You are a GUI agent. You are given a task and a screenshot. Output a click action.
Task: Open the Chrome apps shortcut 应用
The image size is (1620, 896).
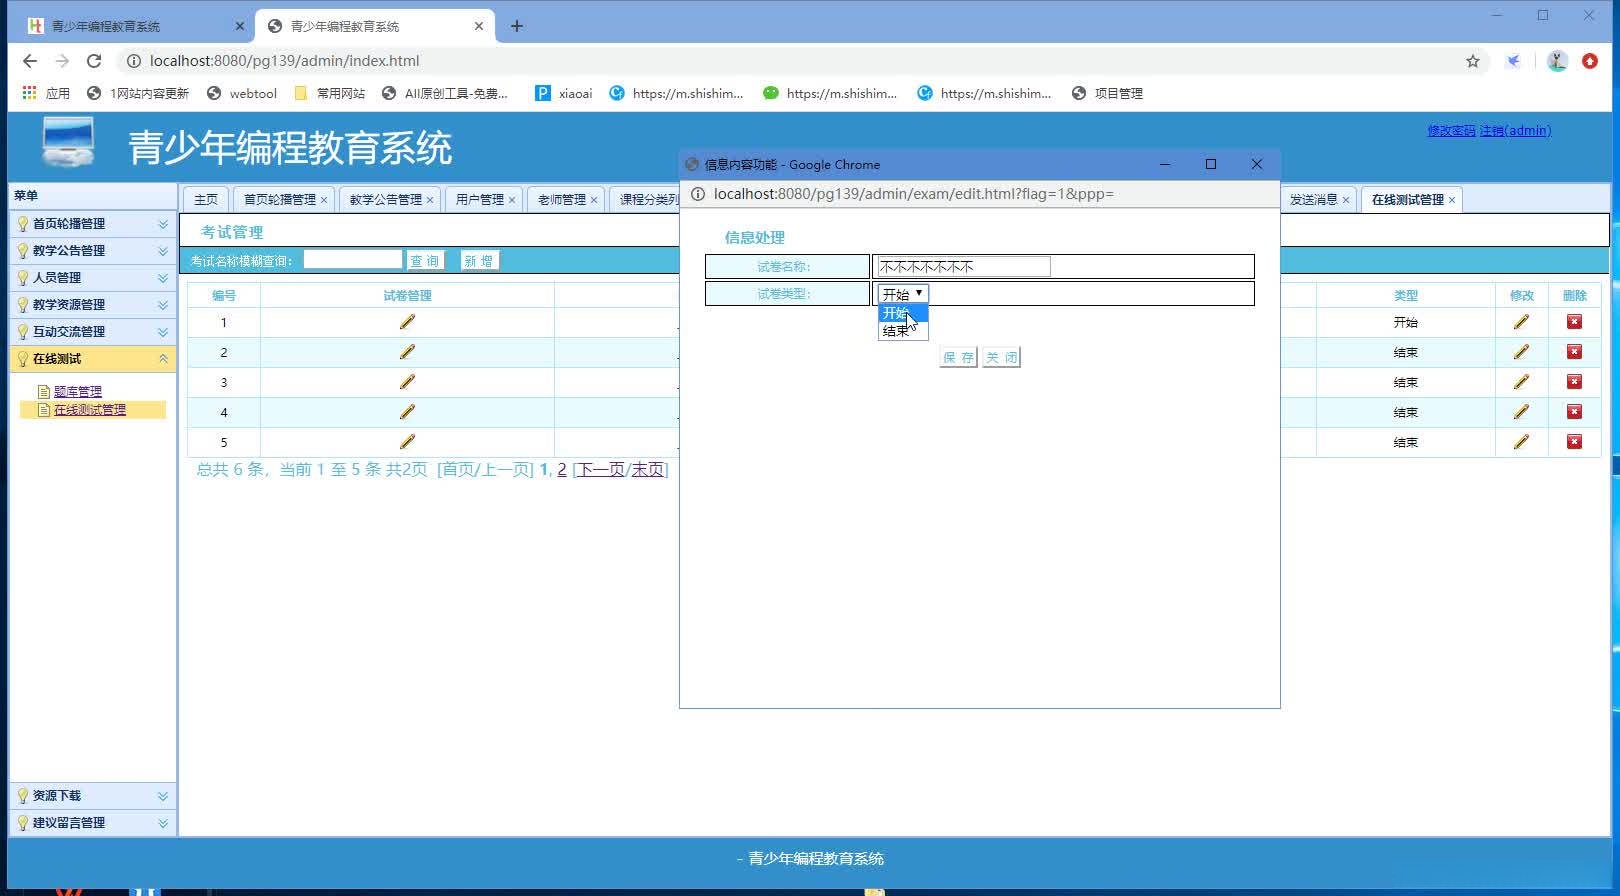point(46,93)
